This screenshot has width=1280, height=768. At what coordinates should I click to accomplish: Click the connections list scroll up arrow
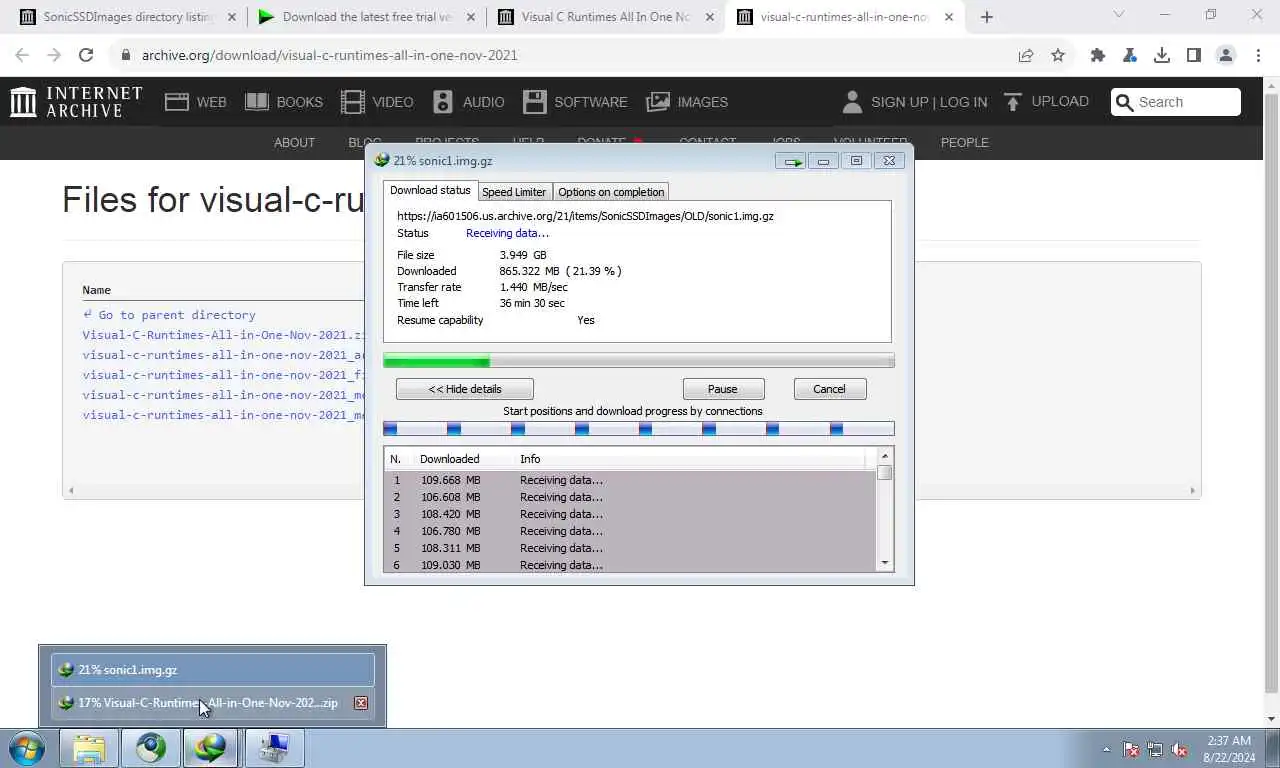885,457
